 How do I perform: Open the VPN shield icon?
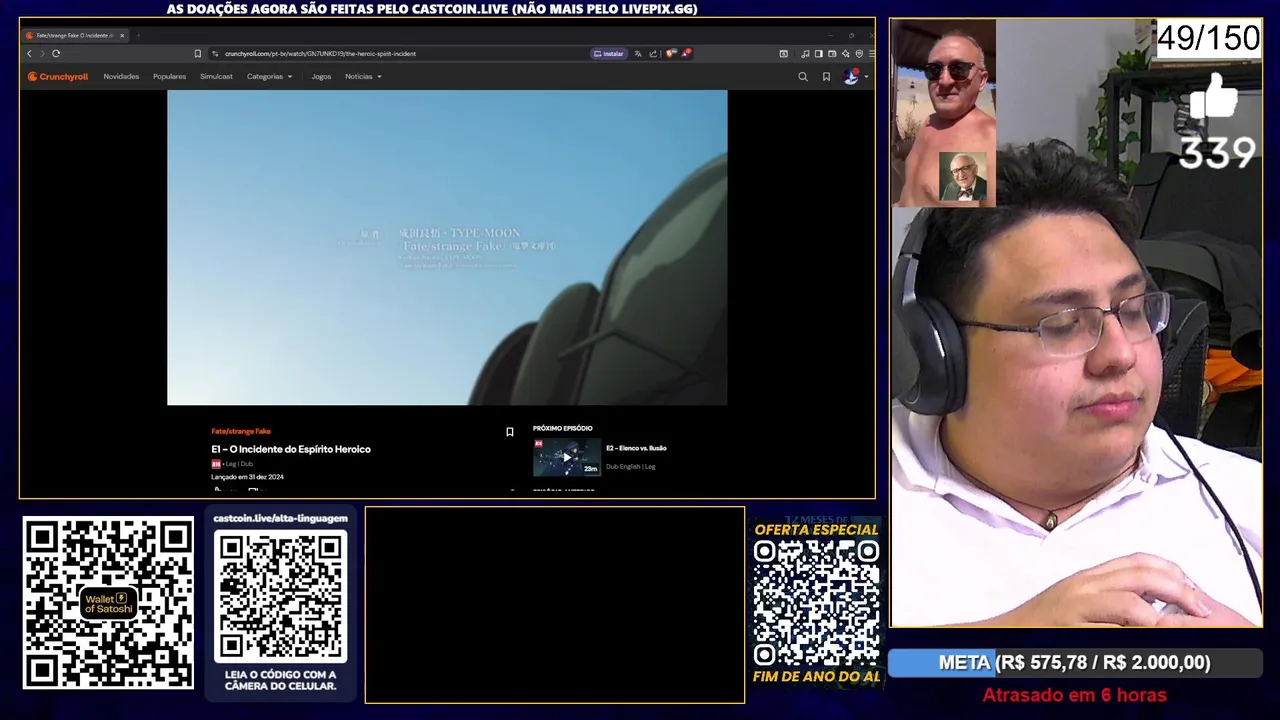click(x=859, y=54)
